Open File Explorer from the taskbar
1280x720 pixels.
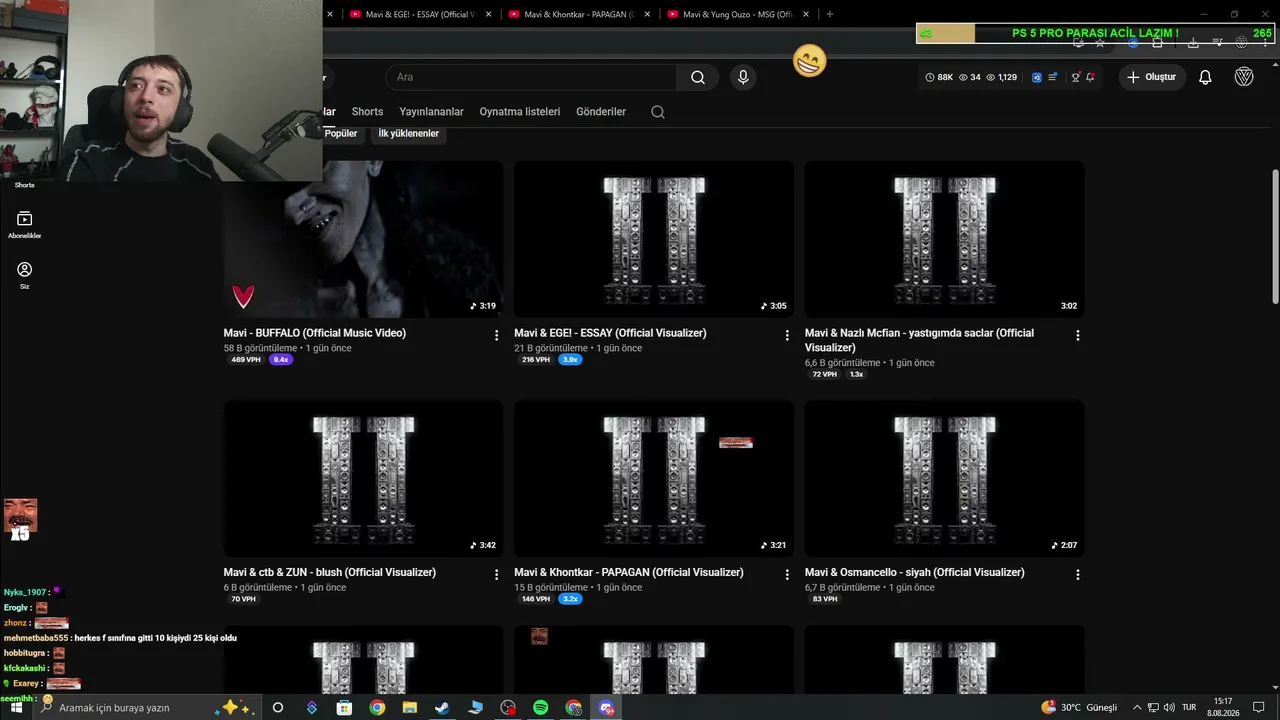(410, 708)
